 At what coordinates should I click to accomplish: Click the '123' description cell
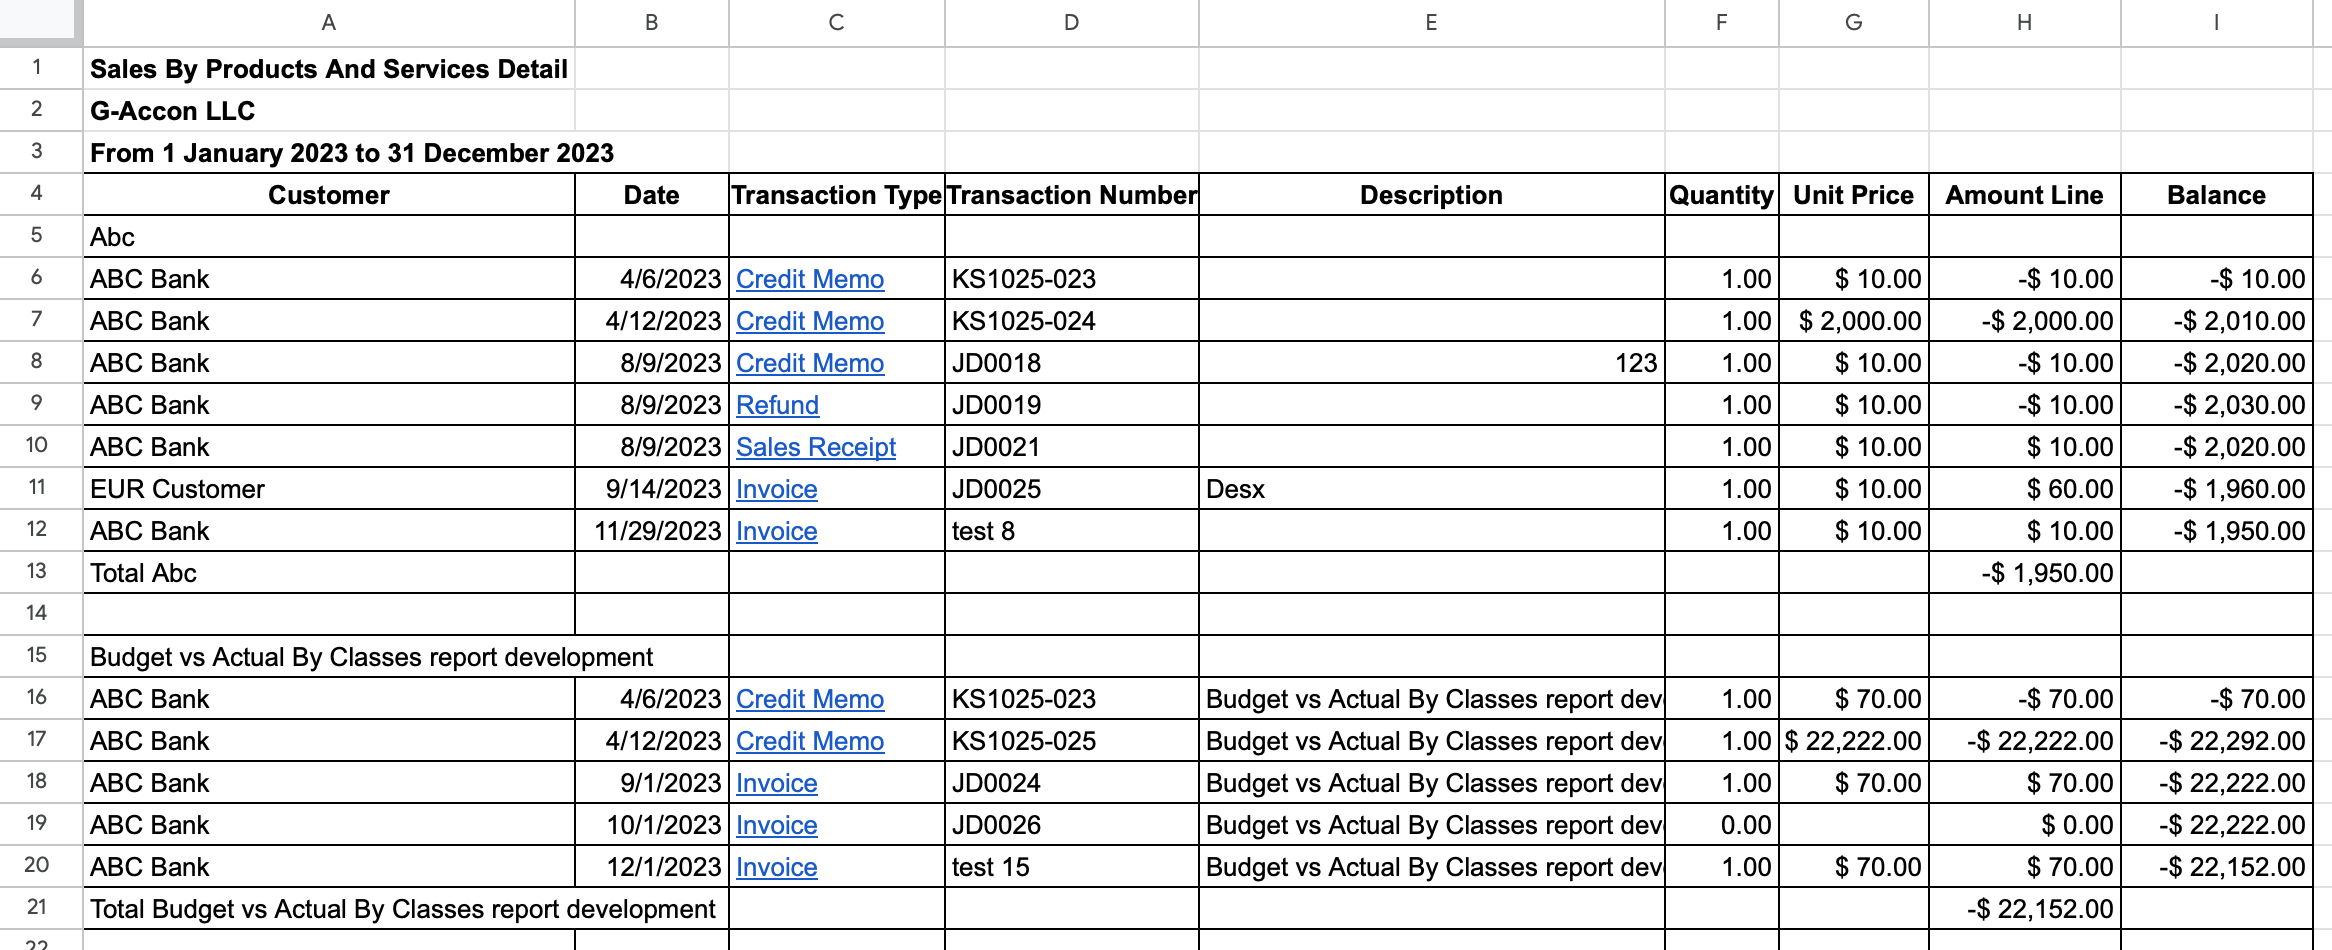click(1432, 363)
